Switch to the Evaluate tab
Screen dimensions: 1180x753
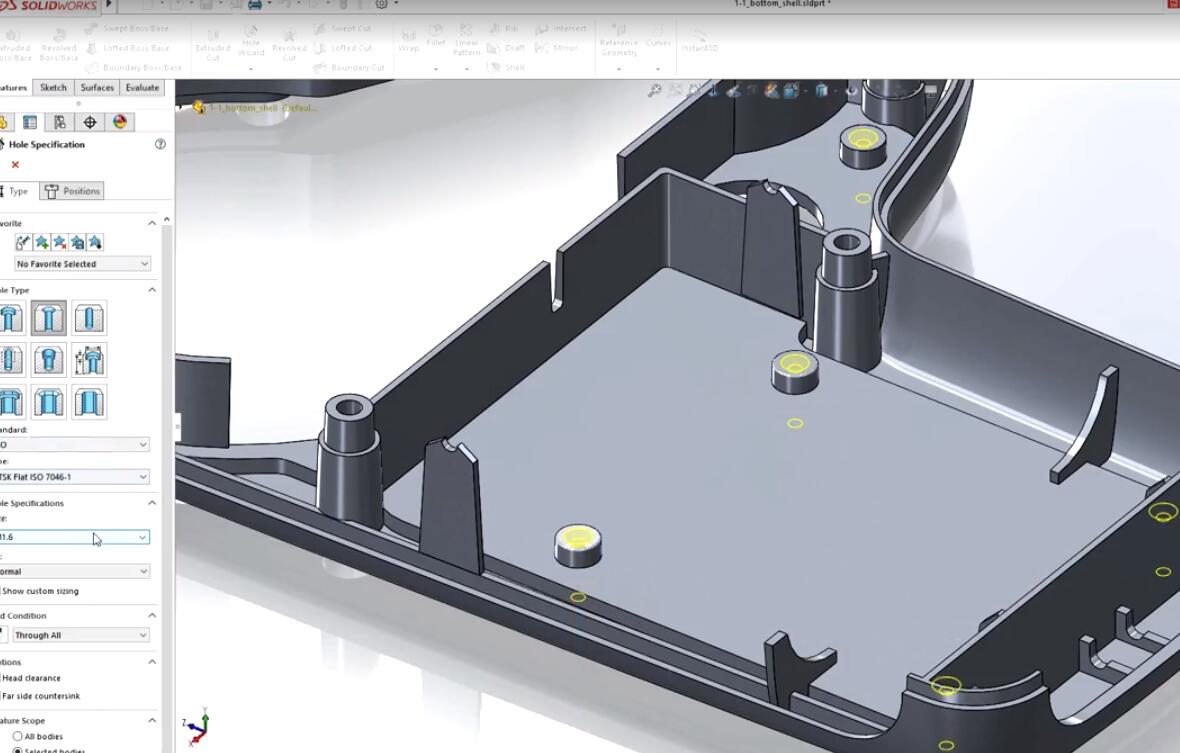coord(142,88)
